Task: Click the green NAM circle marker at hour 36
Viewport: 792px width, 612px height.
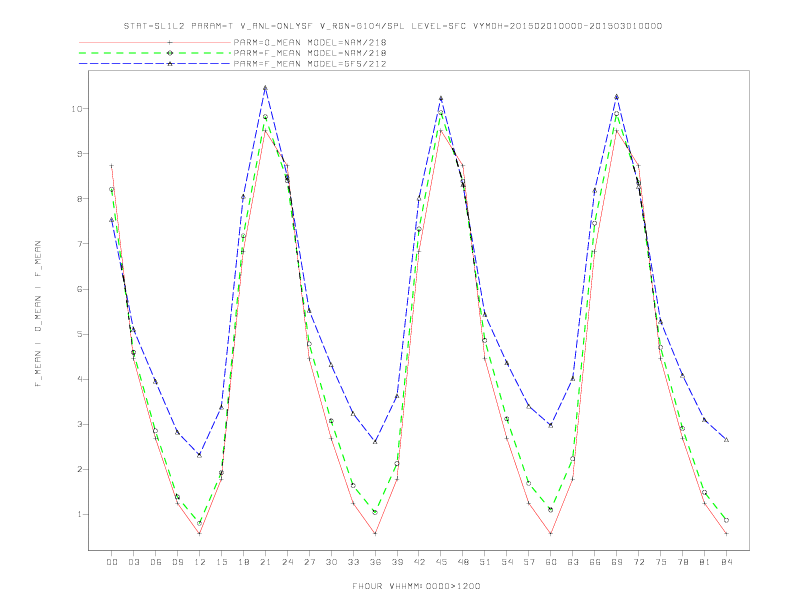Action: pyautogui.click(x=375, y=512)
